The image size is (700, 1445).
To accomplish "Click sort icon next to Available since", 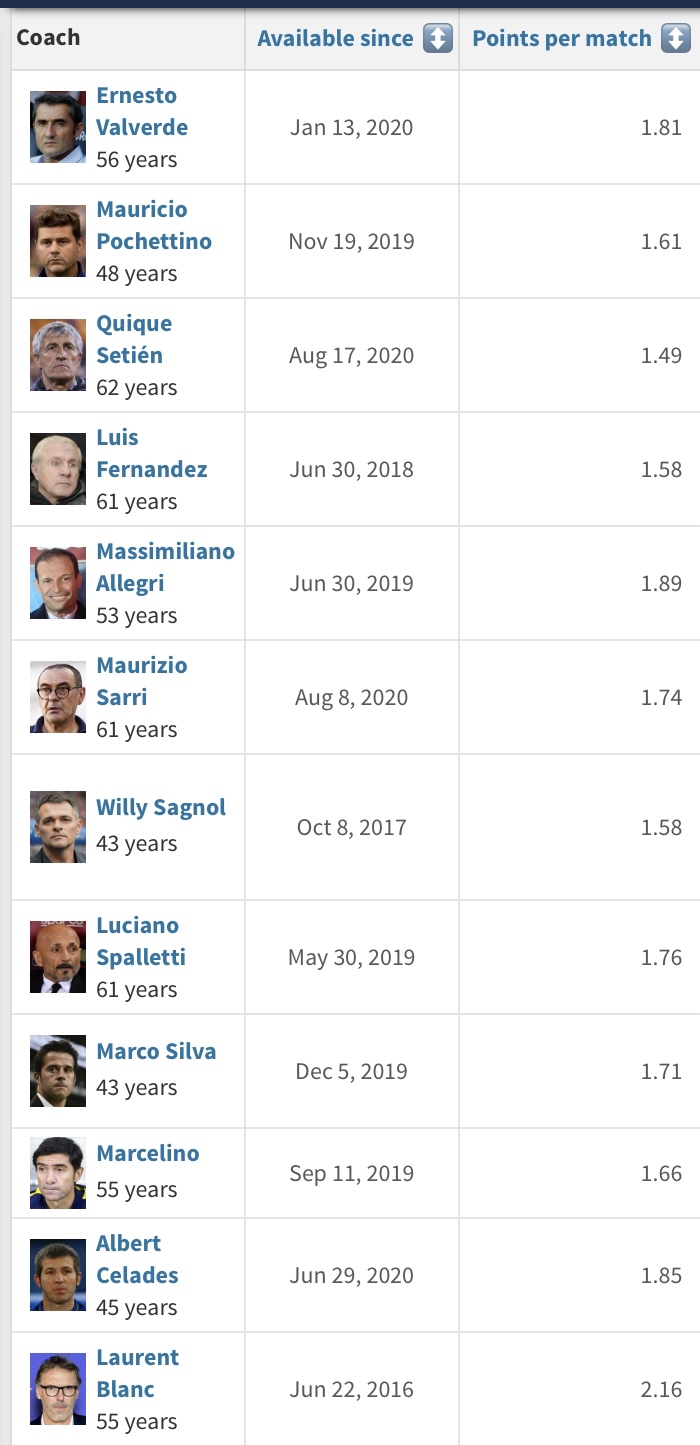I will (437, 39).
